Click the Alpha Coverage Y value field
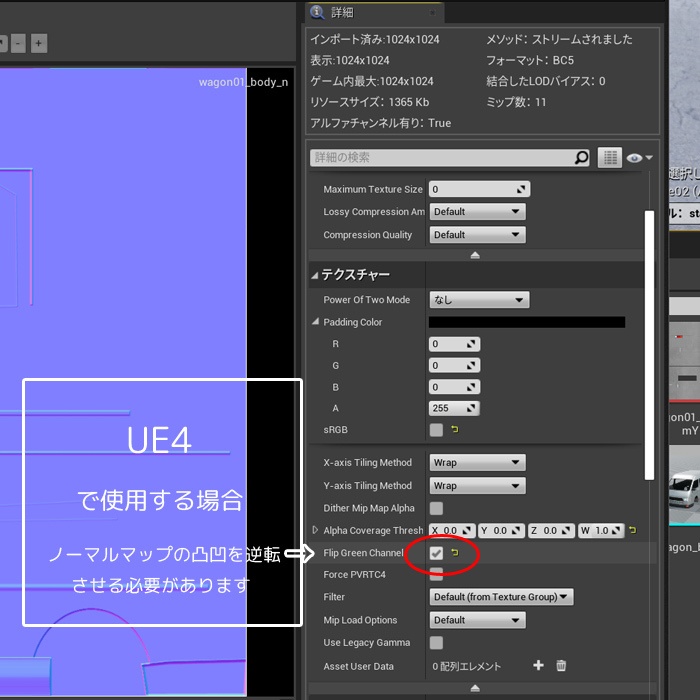The height and width of the screenshot is (700, 700). (x=502, y=530)
